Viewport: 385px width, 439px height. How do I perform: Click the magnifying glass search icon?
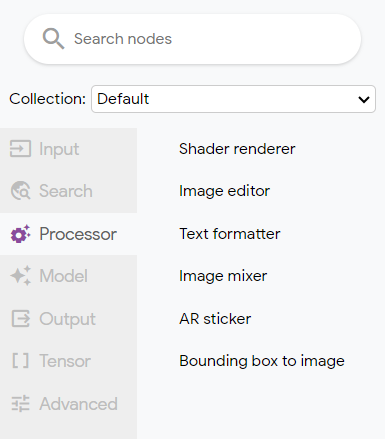(x=53, y=39)
